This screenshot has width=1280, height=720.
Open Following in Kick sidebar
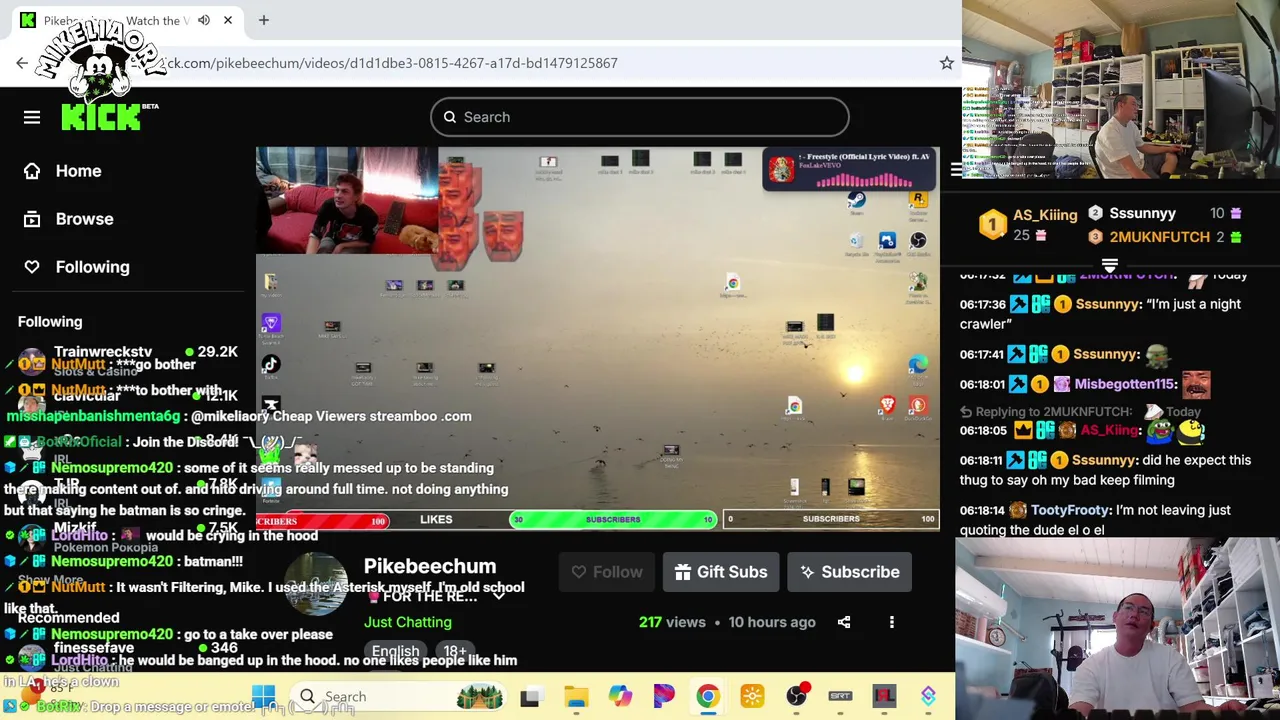[x=92, y=267]
